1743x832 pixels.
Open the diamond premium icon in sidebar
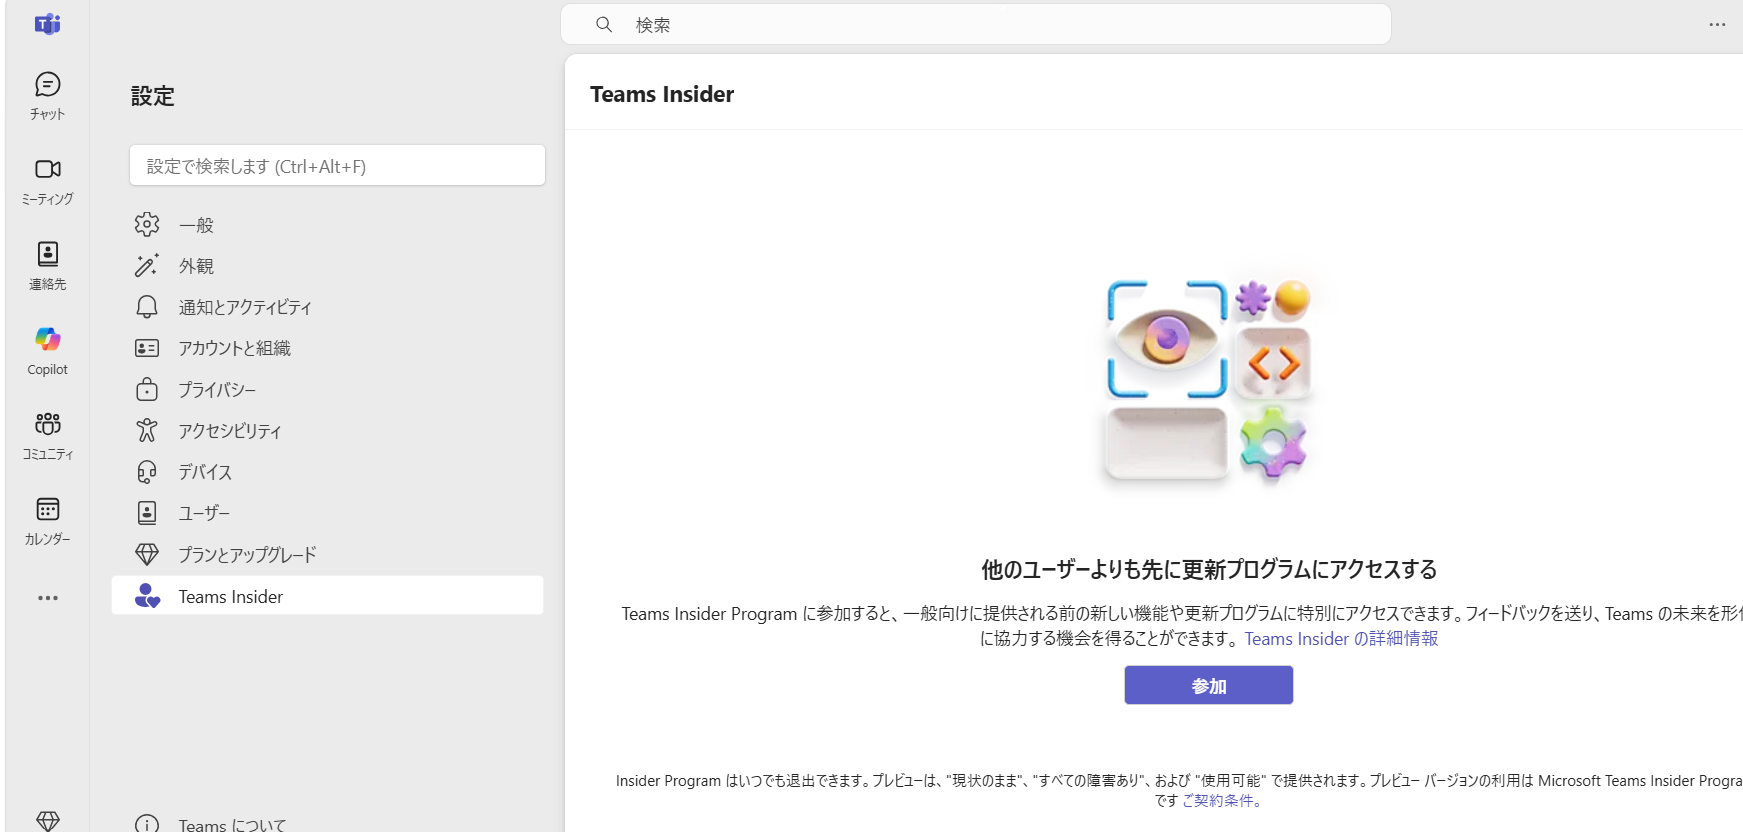(x=47, y=820)
